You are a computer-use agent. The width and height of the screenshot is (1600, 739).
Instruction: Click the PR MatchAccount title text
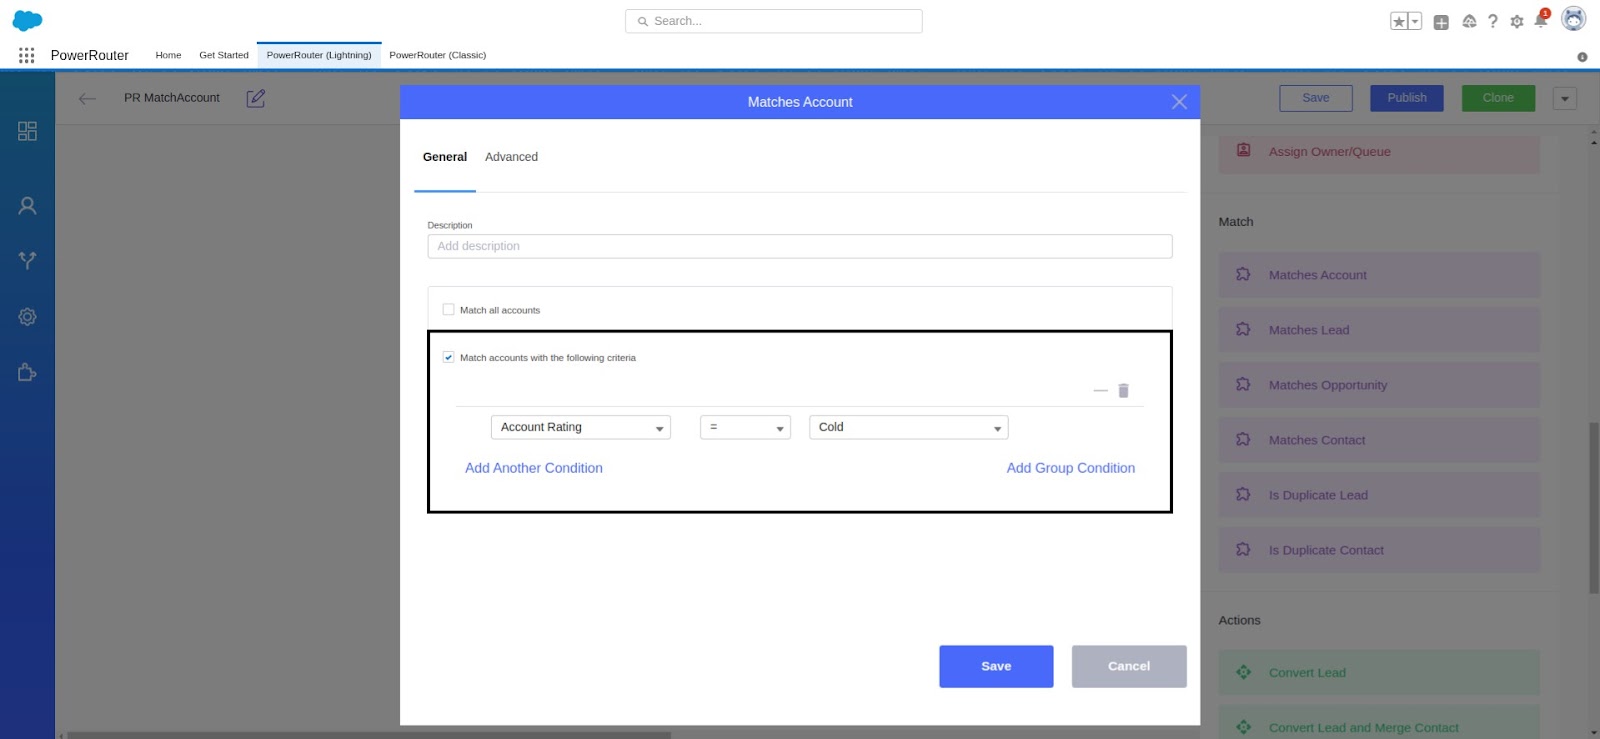coord(172,98)
